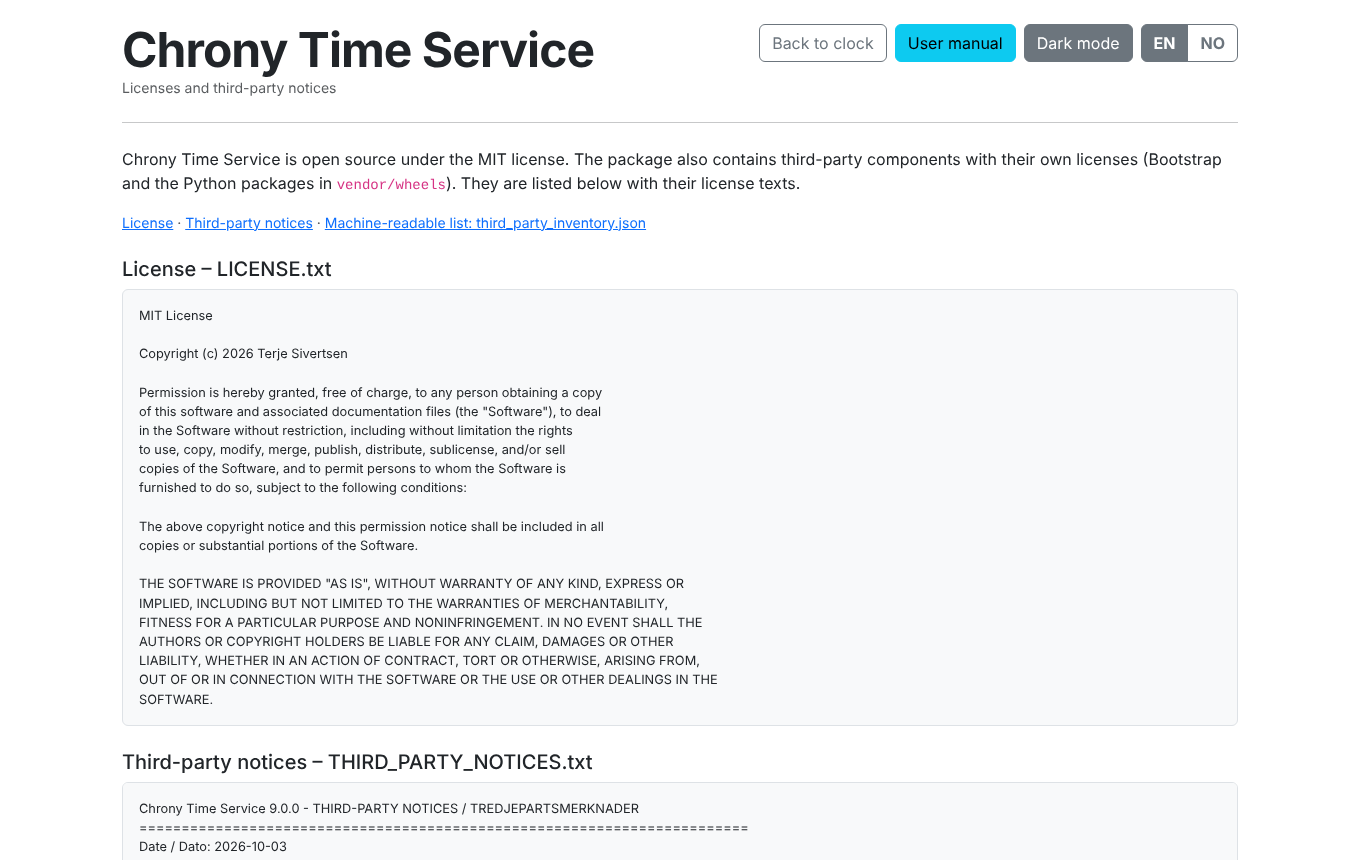Click line starting 'Permission is hereby granted'
Screen dimensions: 1360x860
(x=370, y=393)
